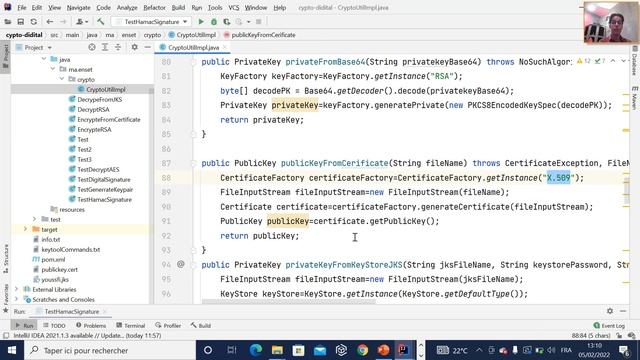Viewport: 640px width, 360px height.
Task: Expand External Libraries node
Action: click(x=16, y=289)
